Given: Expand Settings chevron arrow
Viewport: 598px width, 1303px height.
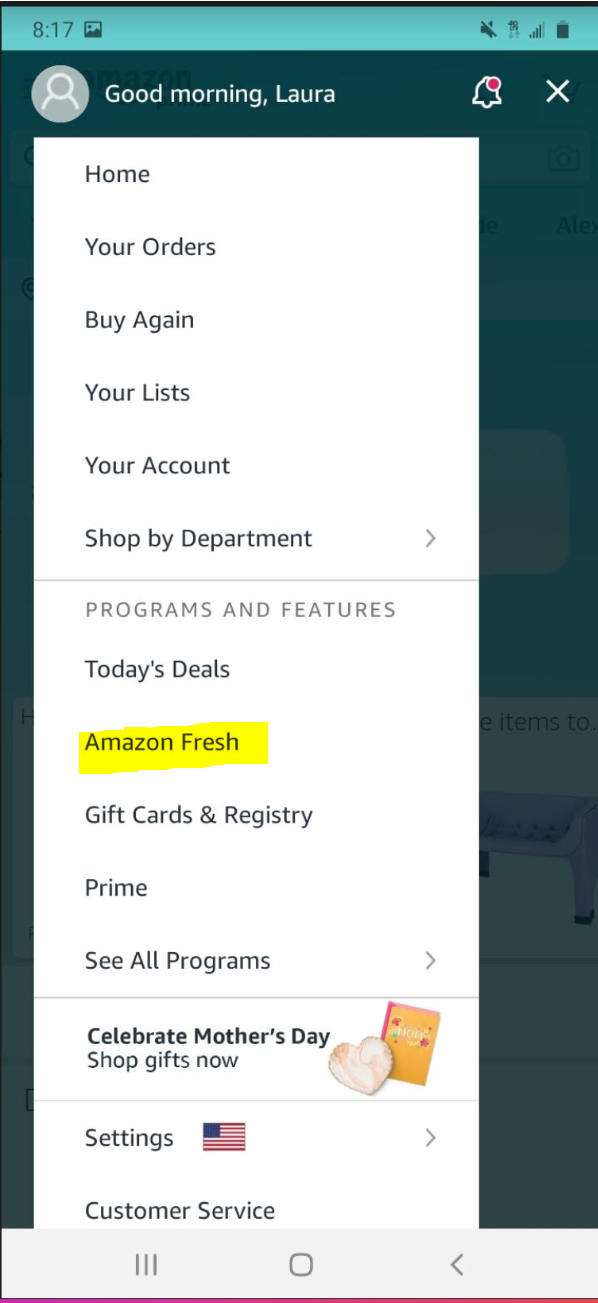Looking at the screenshot, I should click(x=431, y=1137).
